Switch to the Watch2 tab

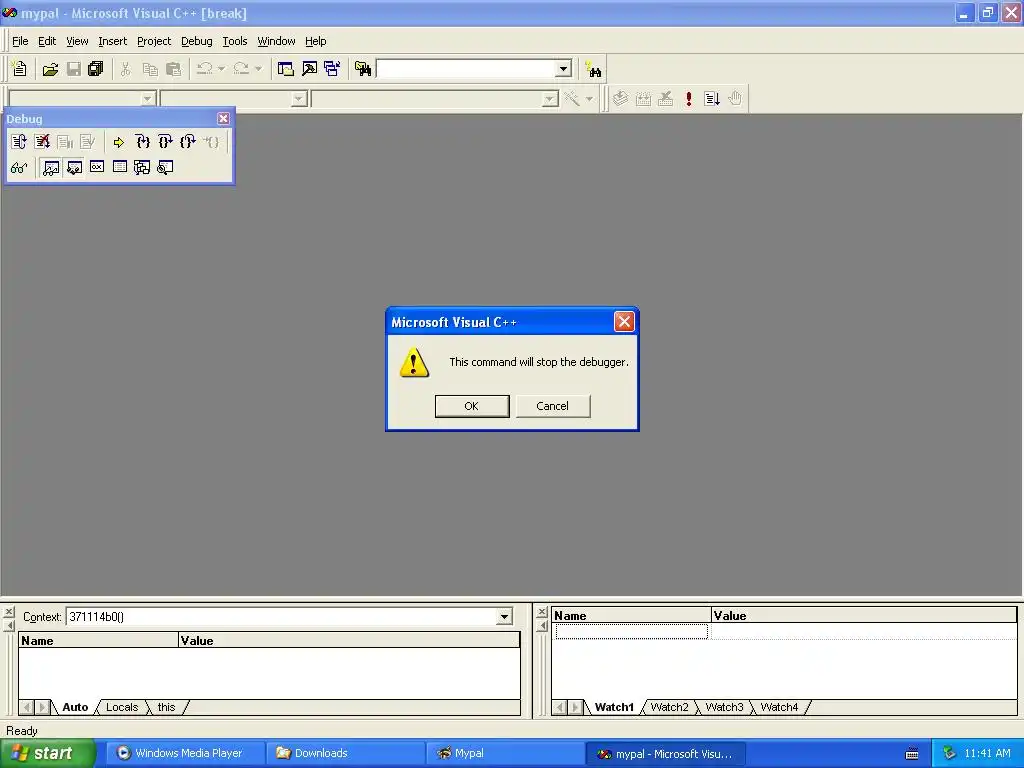[x=669, y=707]
